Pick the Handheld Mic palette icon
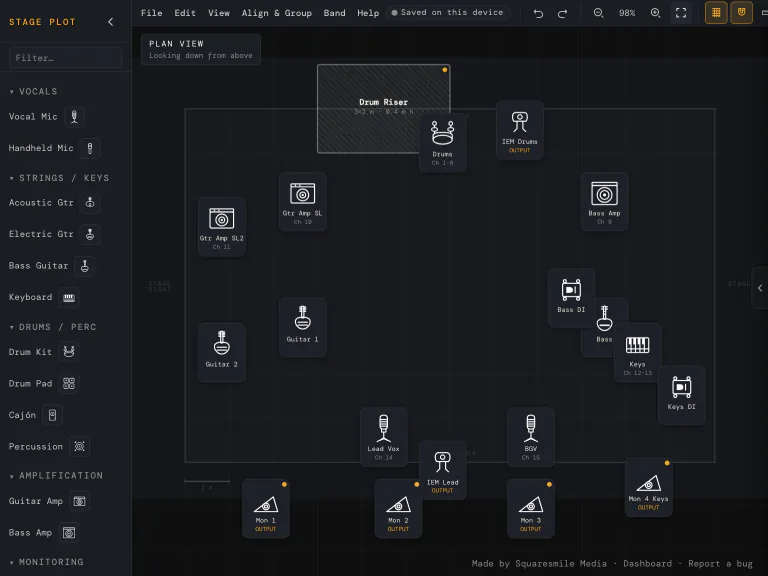 pyautogui.click(x=90, y=148)
